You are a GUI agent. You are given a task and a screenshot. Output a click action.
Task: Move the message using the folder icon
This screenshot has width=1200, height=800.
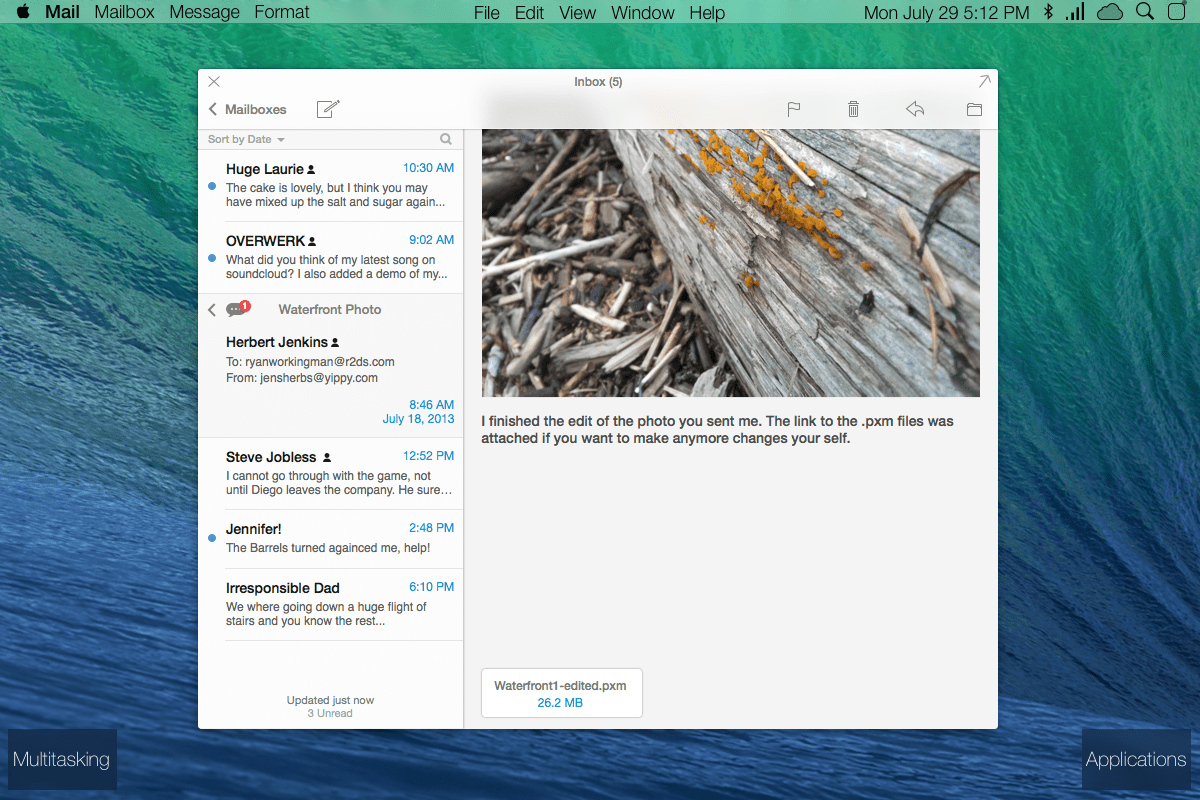click(x=974, y=109)
